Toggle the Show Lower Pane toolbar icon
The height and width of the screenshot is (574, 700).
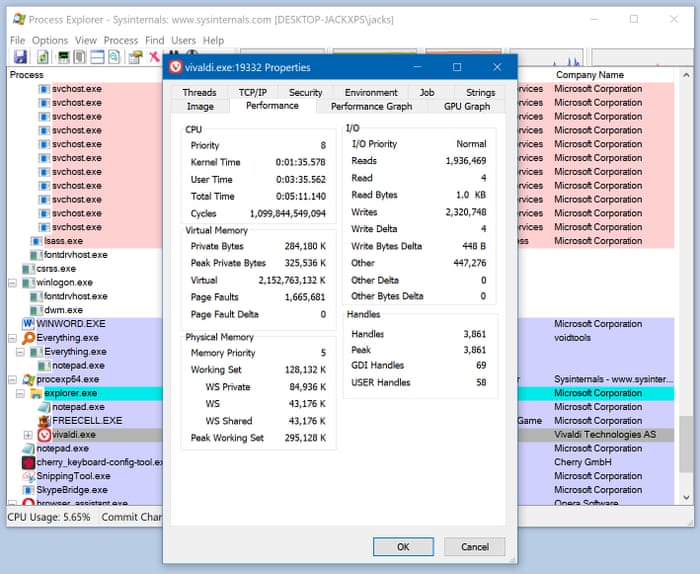97,57
